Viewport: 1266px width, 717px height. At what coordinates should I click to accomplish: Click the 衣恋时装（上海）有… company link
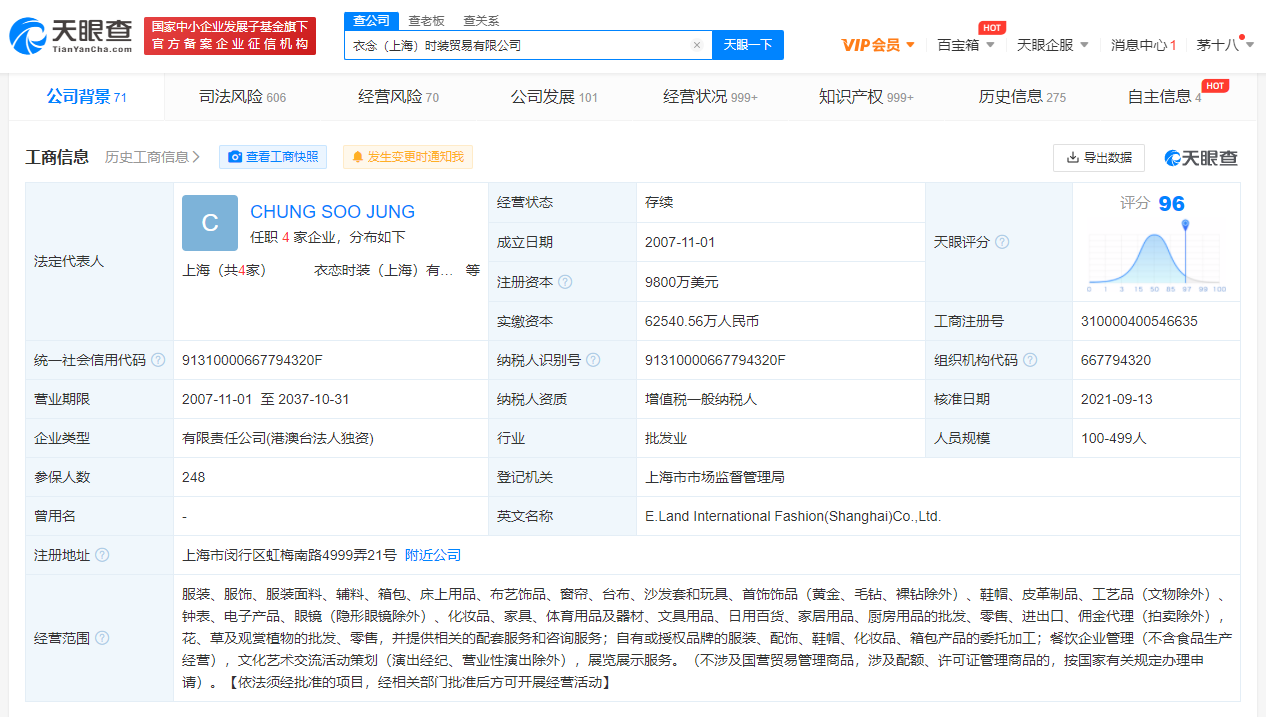384,270
